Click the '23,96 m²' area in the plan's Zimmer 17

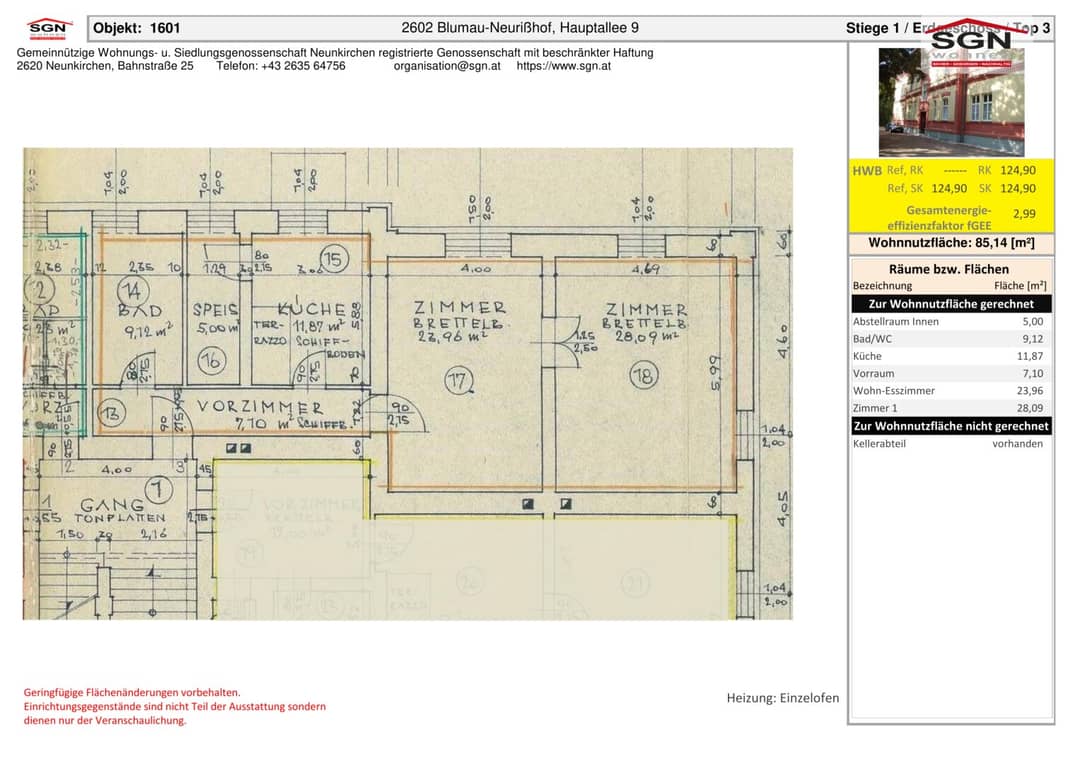pos(453,337)
